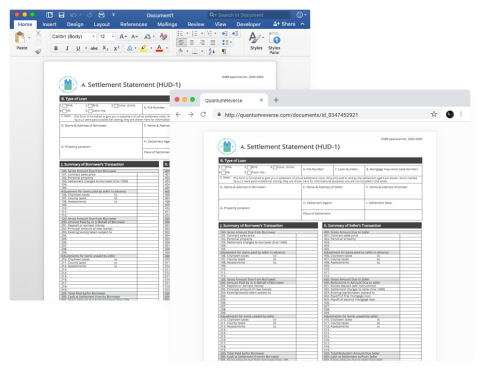Viewport: 480px width, 370px height.
Task: Click the Numbering list icon
Action: (195, 33)
